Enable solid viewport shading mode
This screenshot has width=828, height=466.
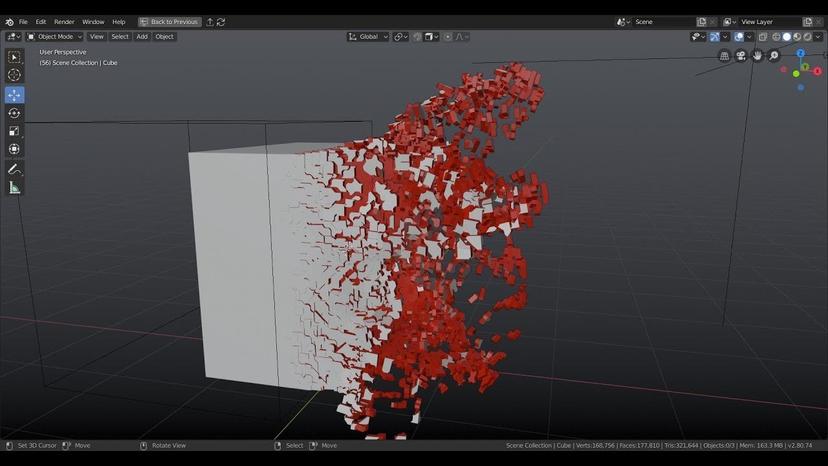click(x=786, y=37)
